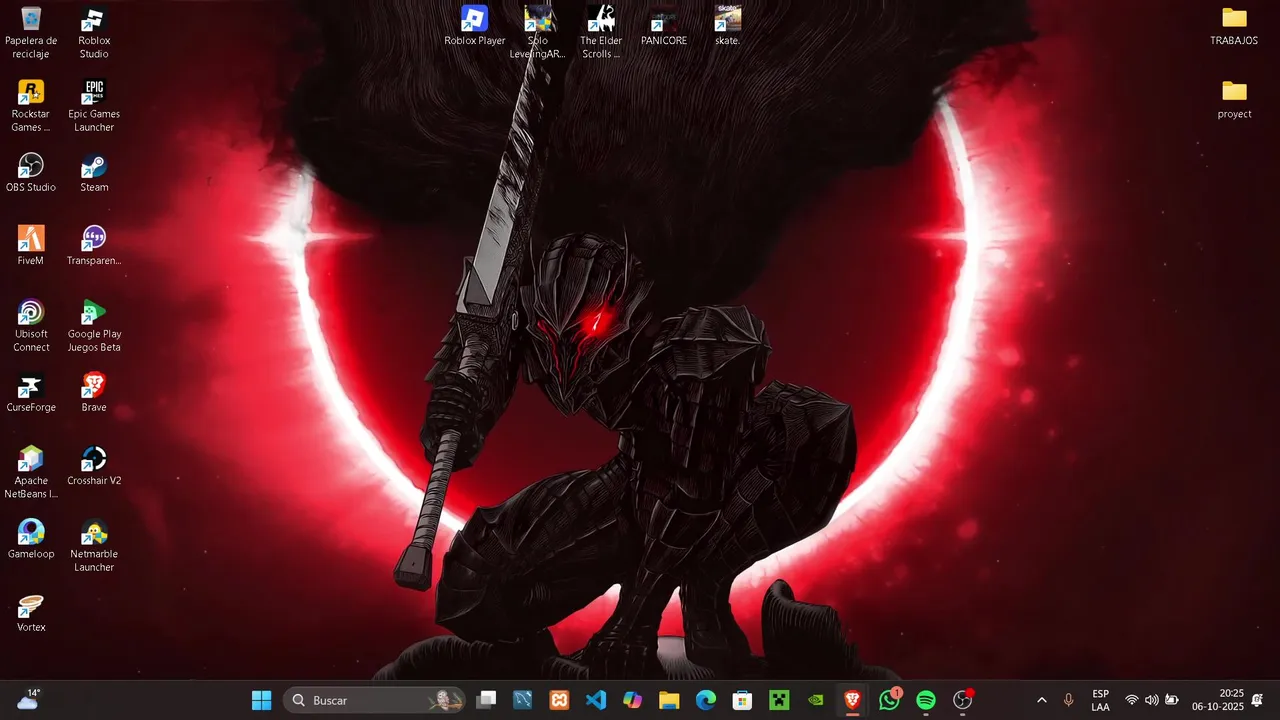Viewport: 1280px width, 720px height.
Task: Select the OBS Studio desktop icon
Action: 31,172
